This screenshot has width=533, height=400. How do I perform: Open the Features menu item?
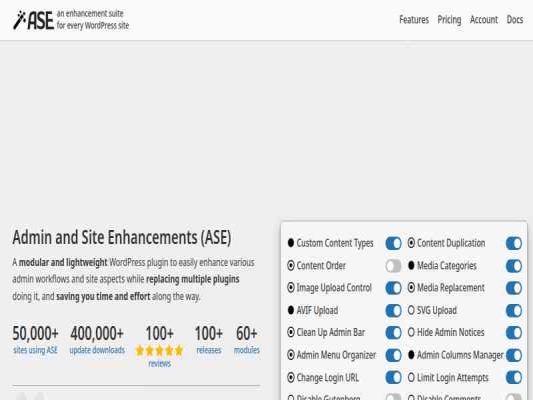pyautogui.click(x=414, y=20)
